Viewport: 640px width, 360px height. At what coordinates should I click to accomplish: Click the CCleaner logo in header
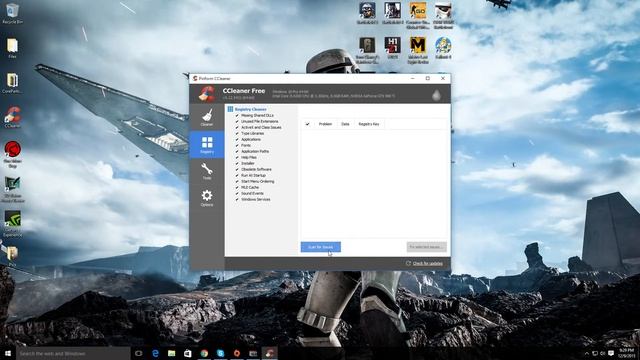[207, 94]
